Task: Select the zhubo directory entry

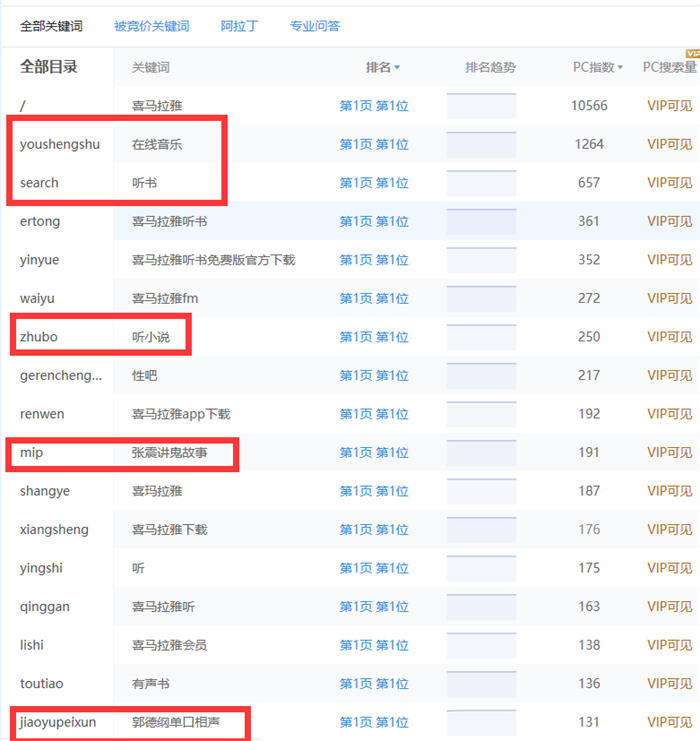Action: tap(39, 337)
